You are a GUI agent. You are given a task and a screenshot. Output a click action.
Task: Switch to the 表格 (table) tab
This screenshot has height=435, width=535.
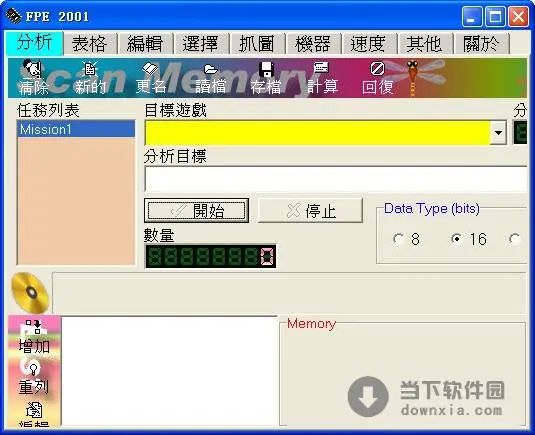click(90, 44)
